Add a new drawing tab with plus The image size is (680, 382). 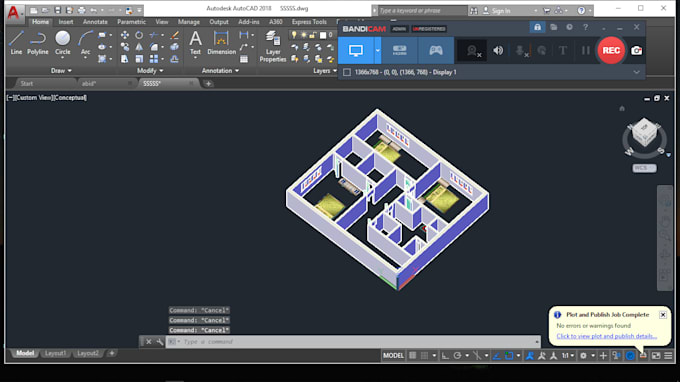[208, 84]
